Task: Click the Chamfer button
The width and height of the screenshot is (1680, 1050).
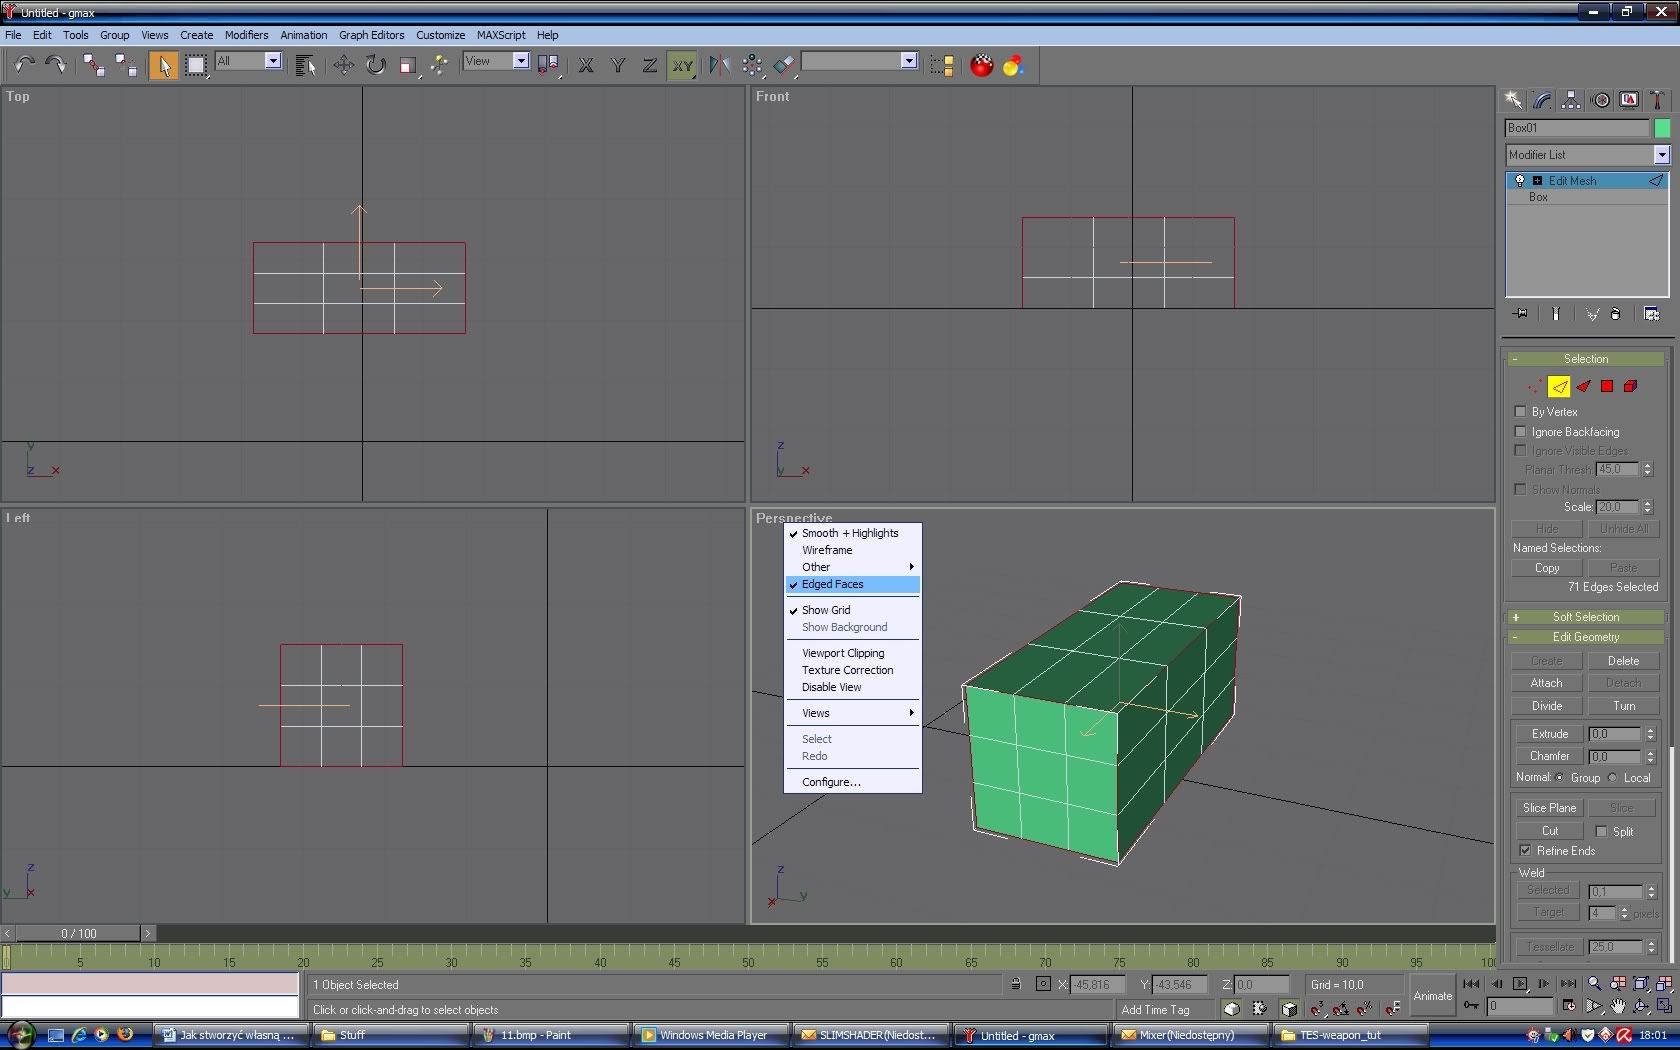Action: click(1549, 756)
